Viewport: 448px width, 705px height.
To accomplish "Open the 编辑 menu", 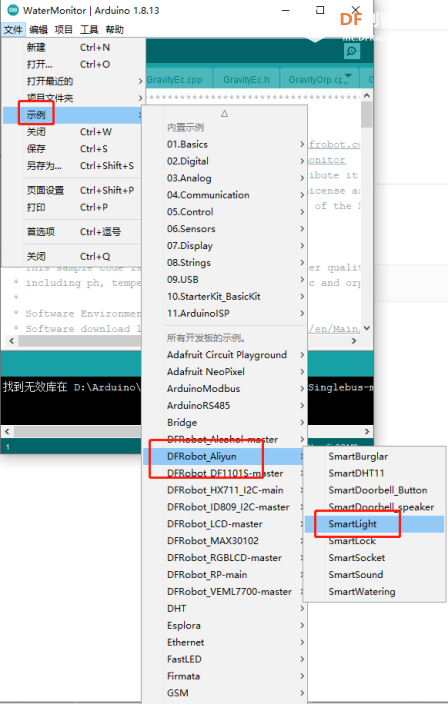I will click(x=38, y=30).
